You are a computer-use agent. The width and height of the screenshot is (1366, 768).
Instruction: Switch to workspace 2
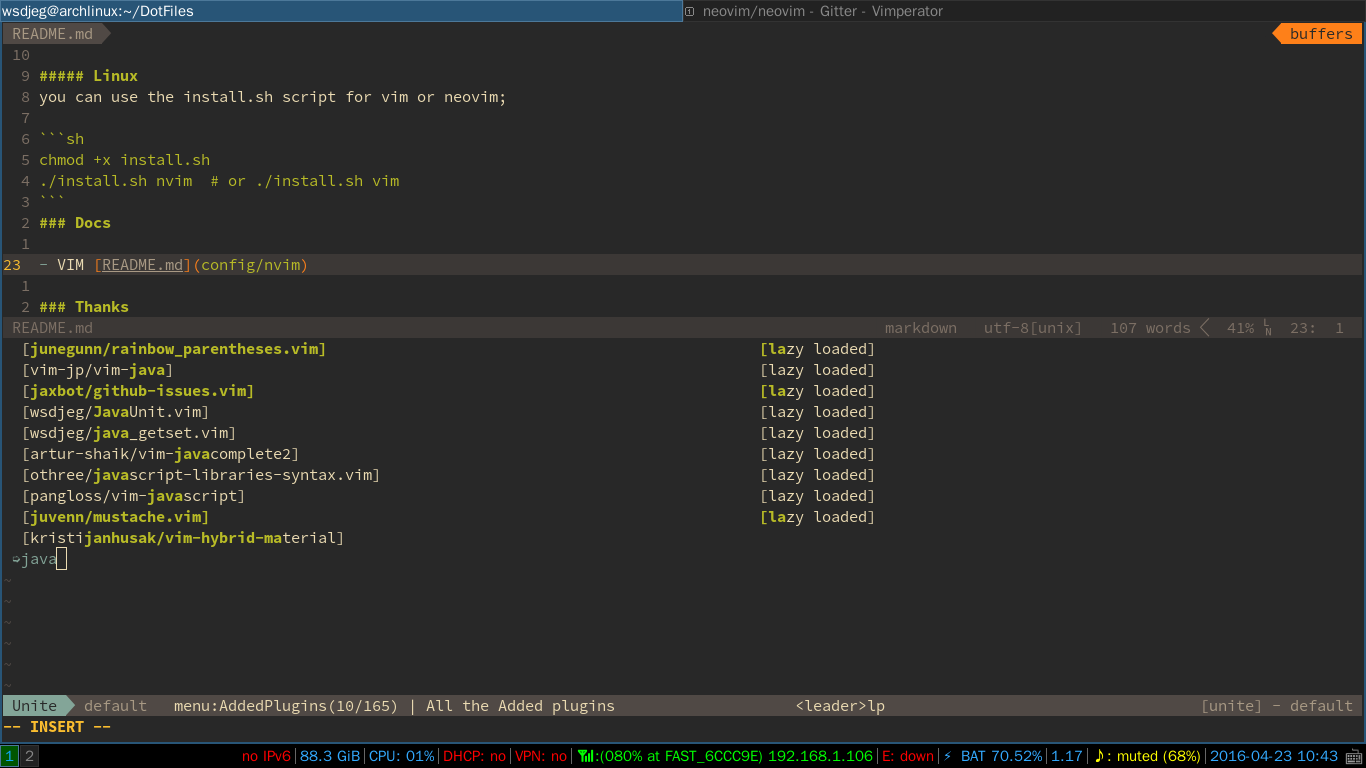pyautogui.click(x=29, y=756)
